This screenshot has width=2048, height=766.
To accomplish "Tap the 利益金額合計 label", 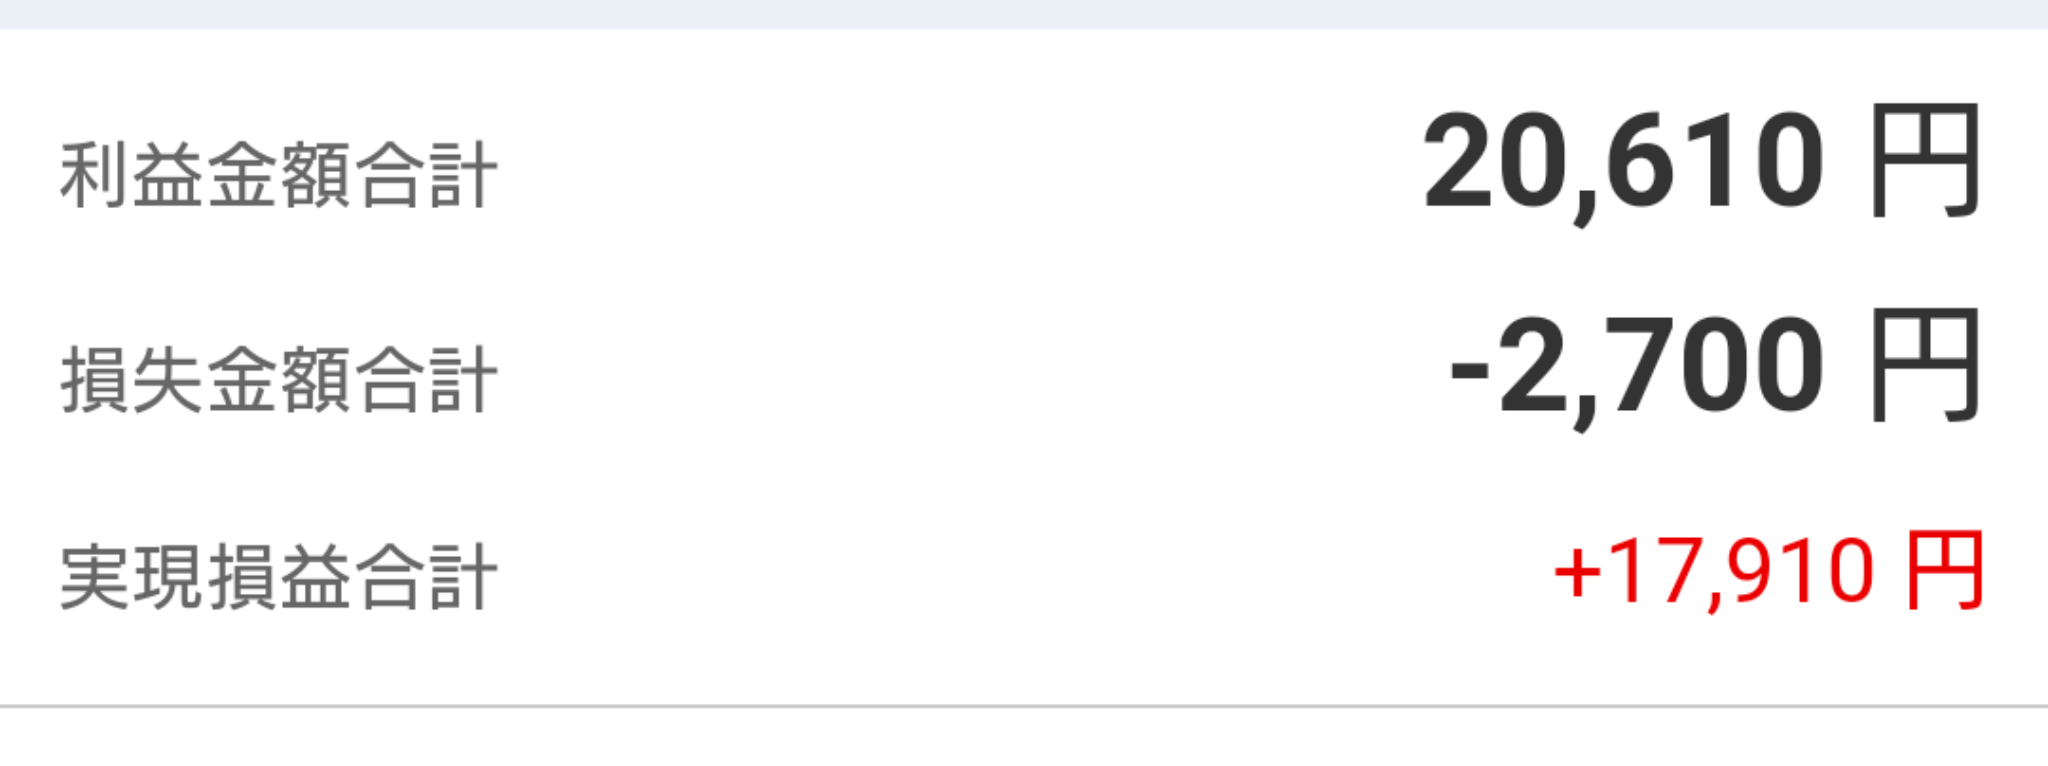I will coord(279,175).
